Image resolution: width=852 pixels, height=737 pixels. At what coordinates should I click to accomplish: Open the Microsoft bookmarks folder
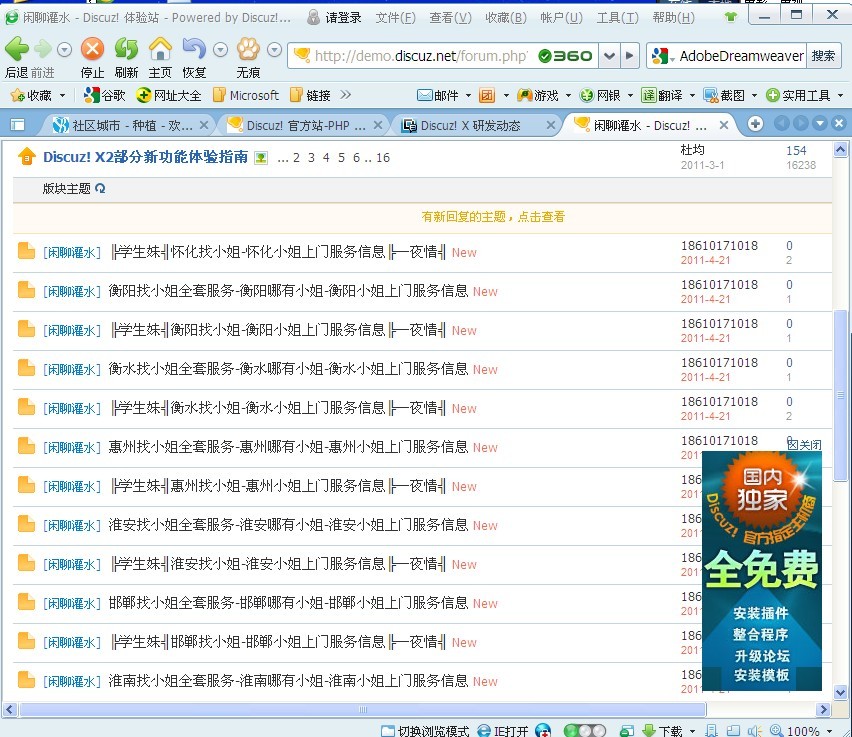pyautogui.click(x=246, y=96)
